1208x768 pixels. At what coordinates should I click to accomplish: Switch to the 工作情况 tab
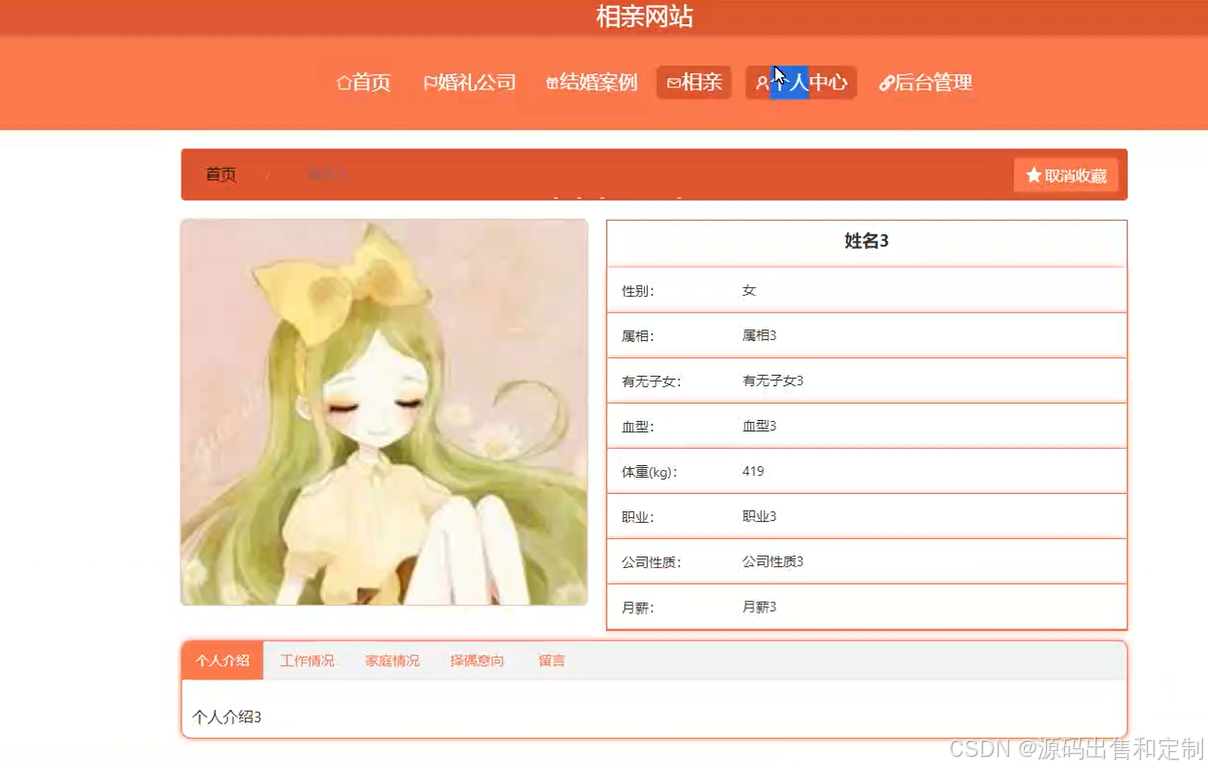(x=307, y=660)
